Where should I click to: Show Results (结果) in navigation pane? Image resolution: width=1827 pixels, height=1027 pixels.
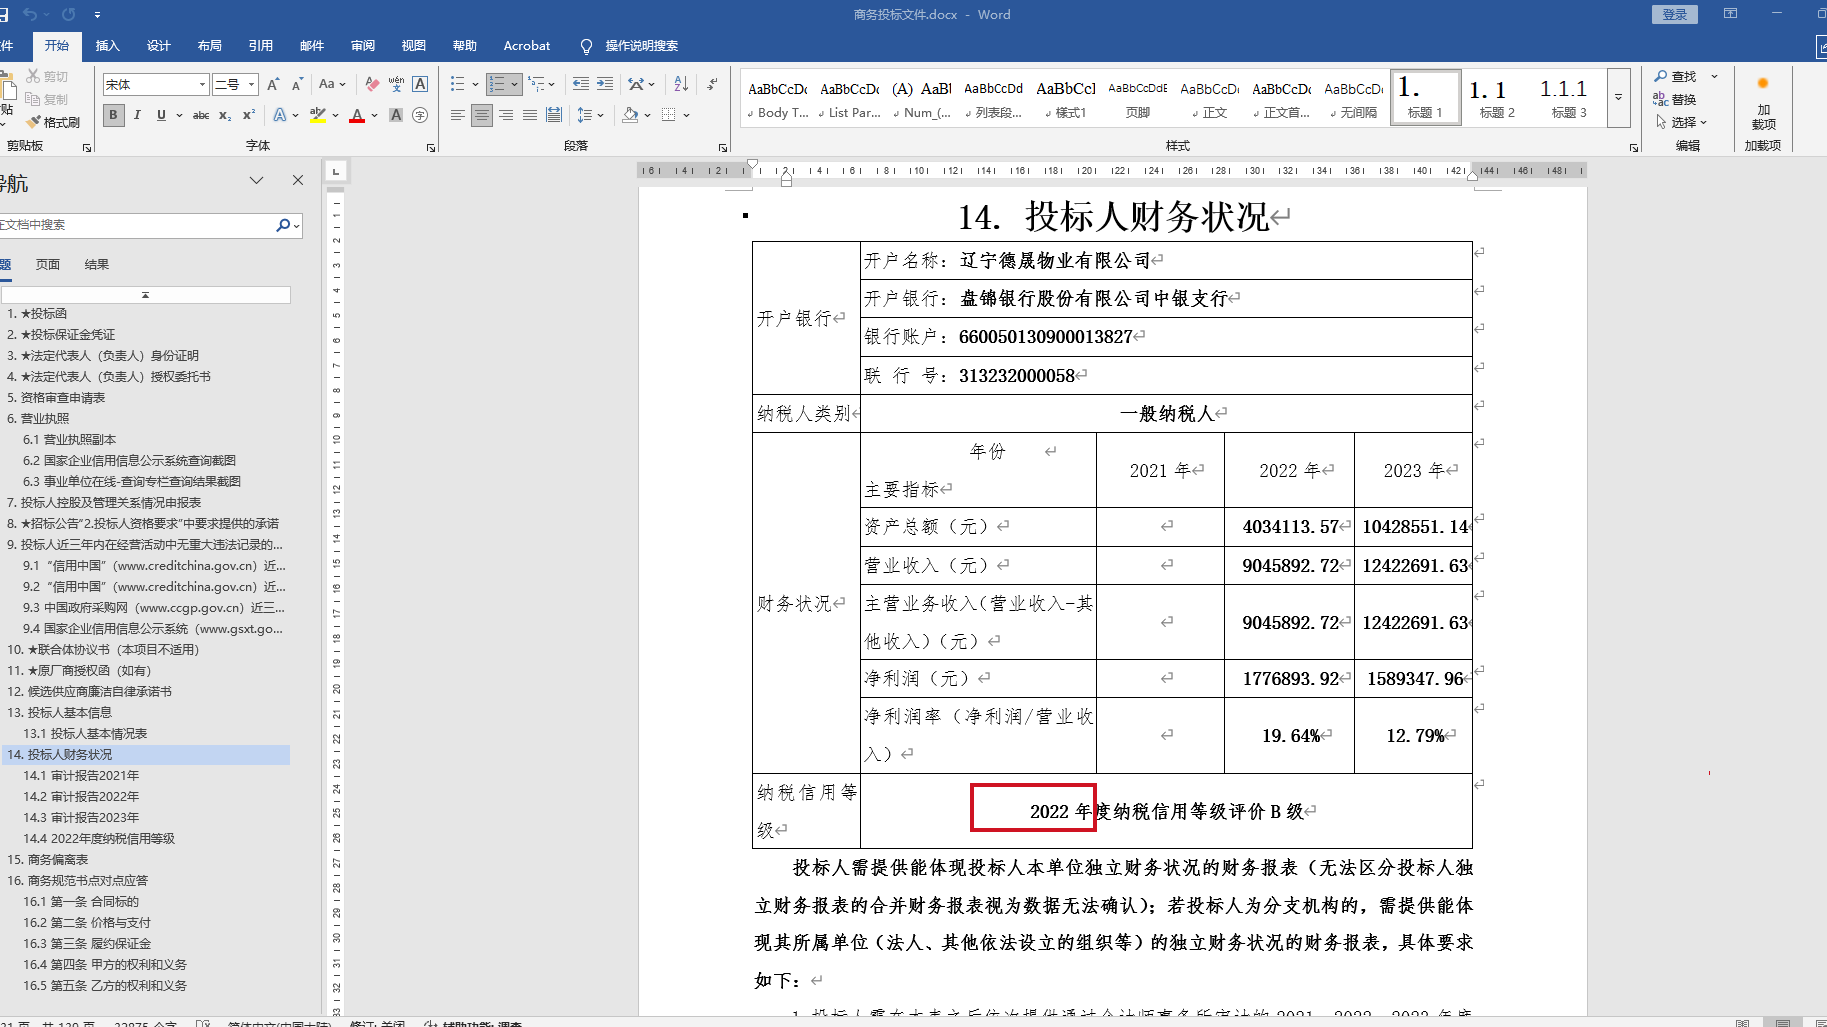(x=97, y=265)
